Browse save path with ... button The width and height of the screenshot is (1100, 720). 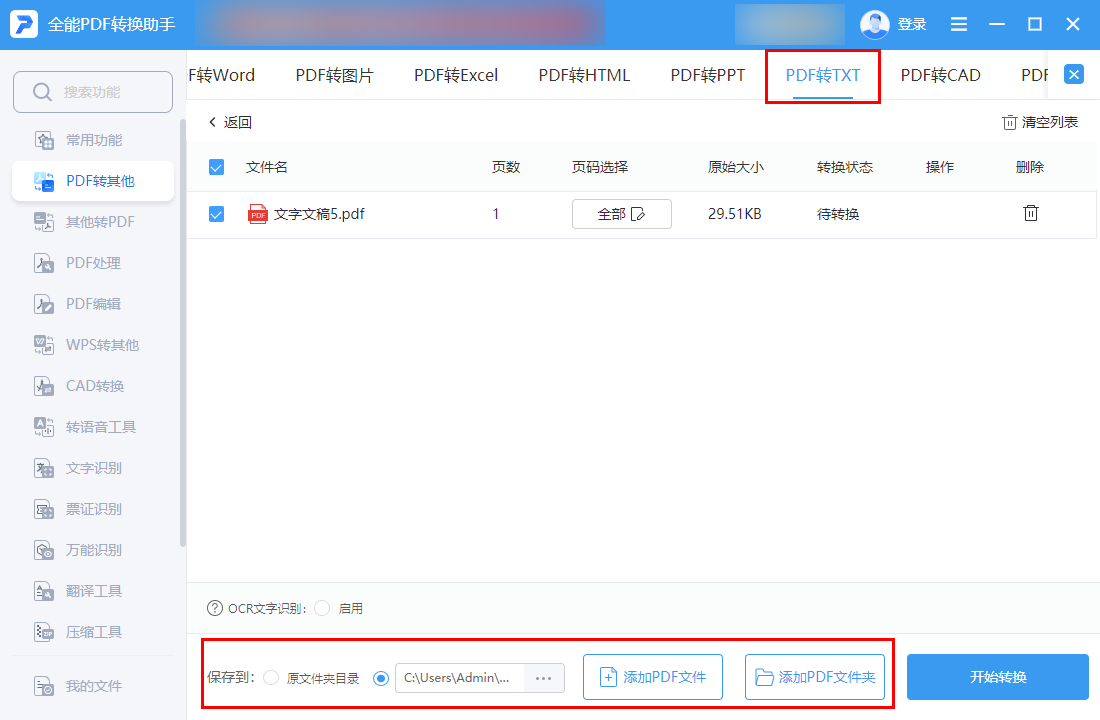pyautogui.click(x=543, y=677)
